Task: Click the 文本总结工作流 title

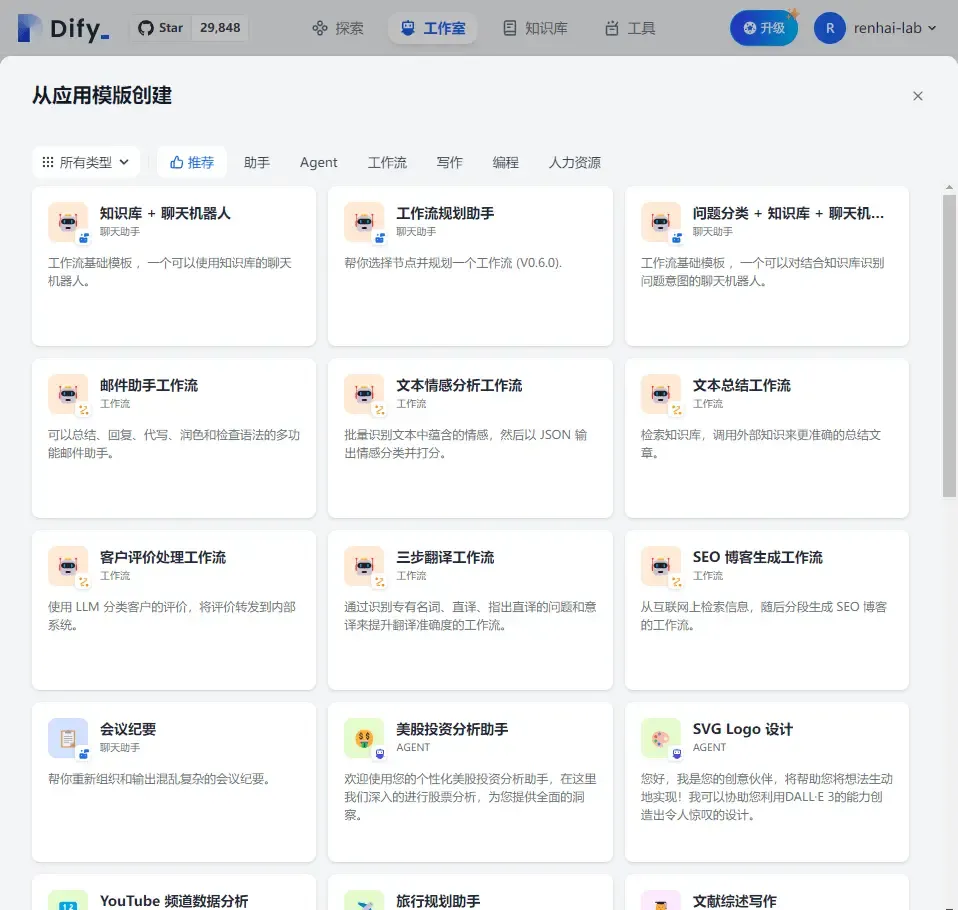Action: [742, 386]
